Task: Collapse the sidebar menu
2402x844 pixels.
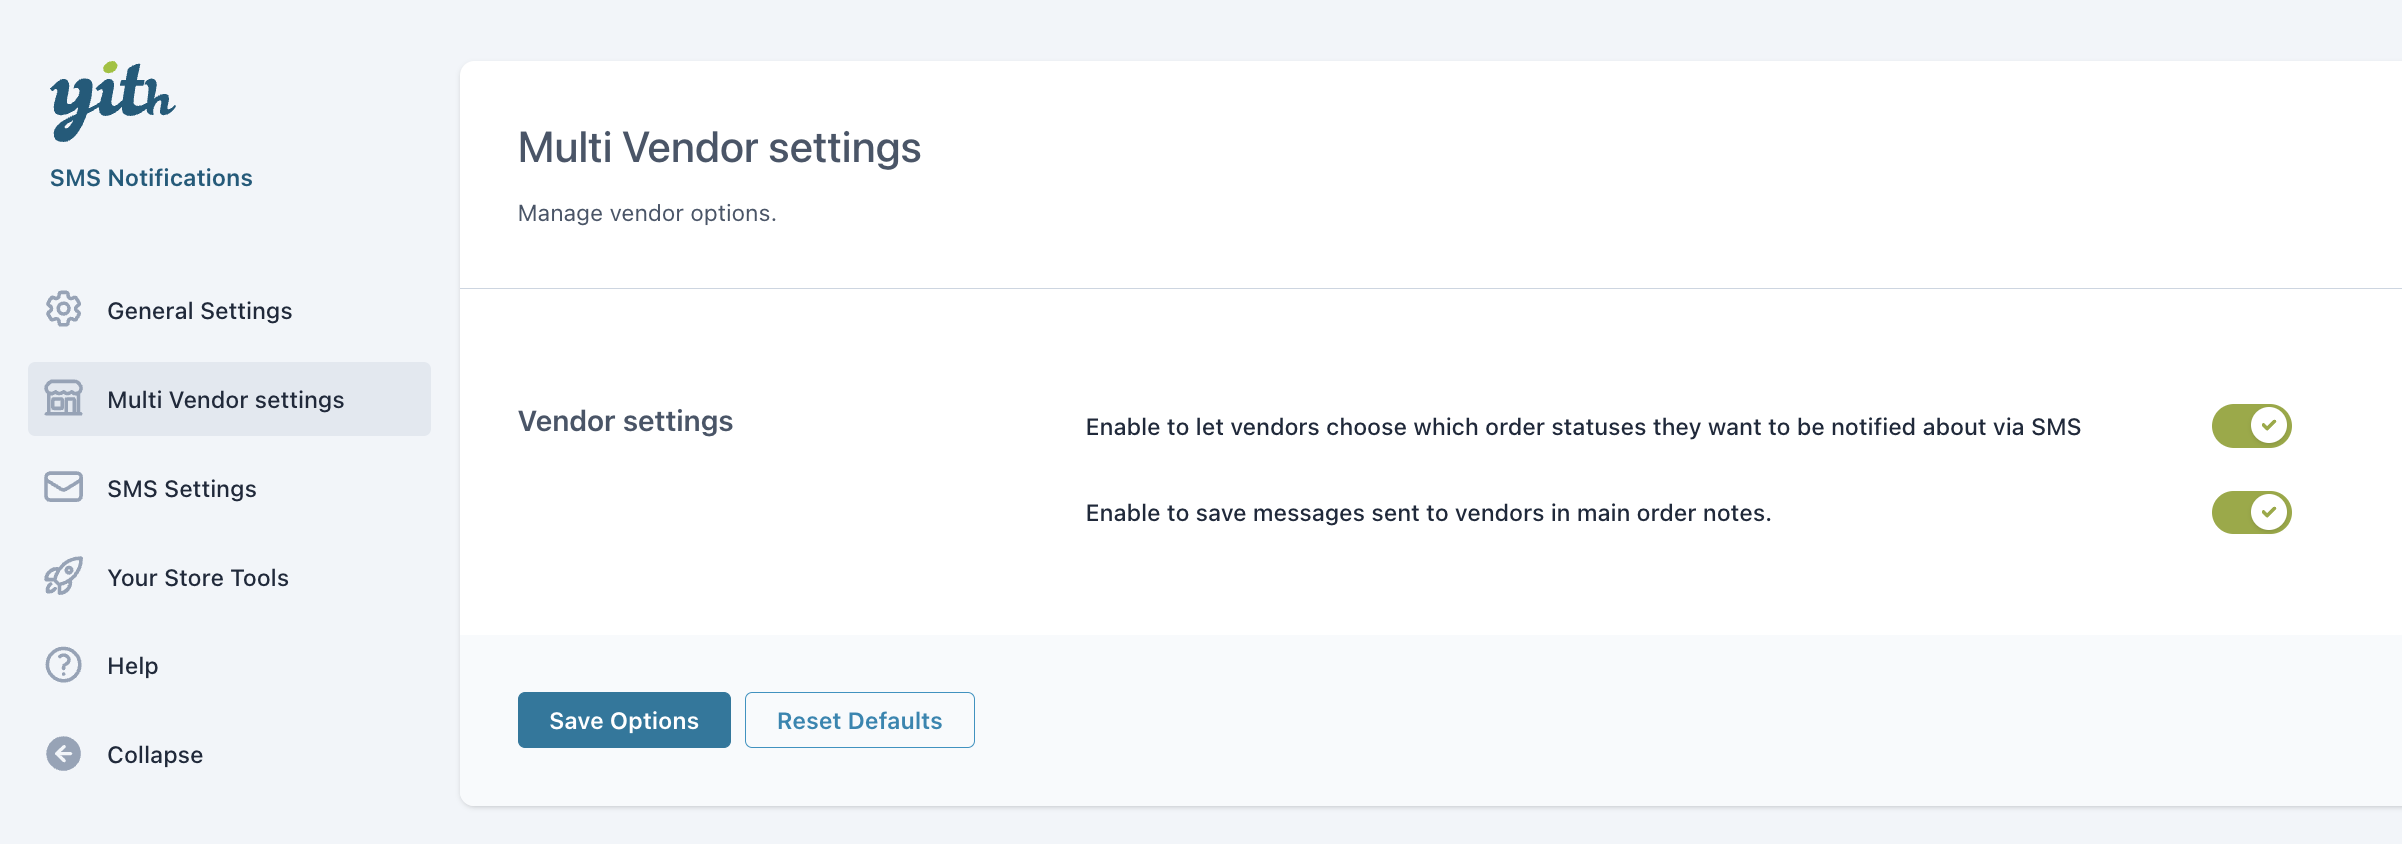Action: tap(155, 755)
